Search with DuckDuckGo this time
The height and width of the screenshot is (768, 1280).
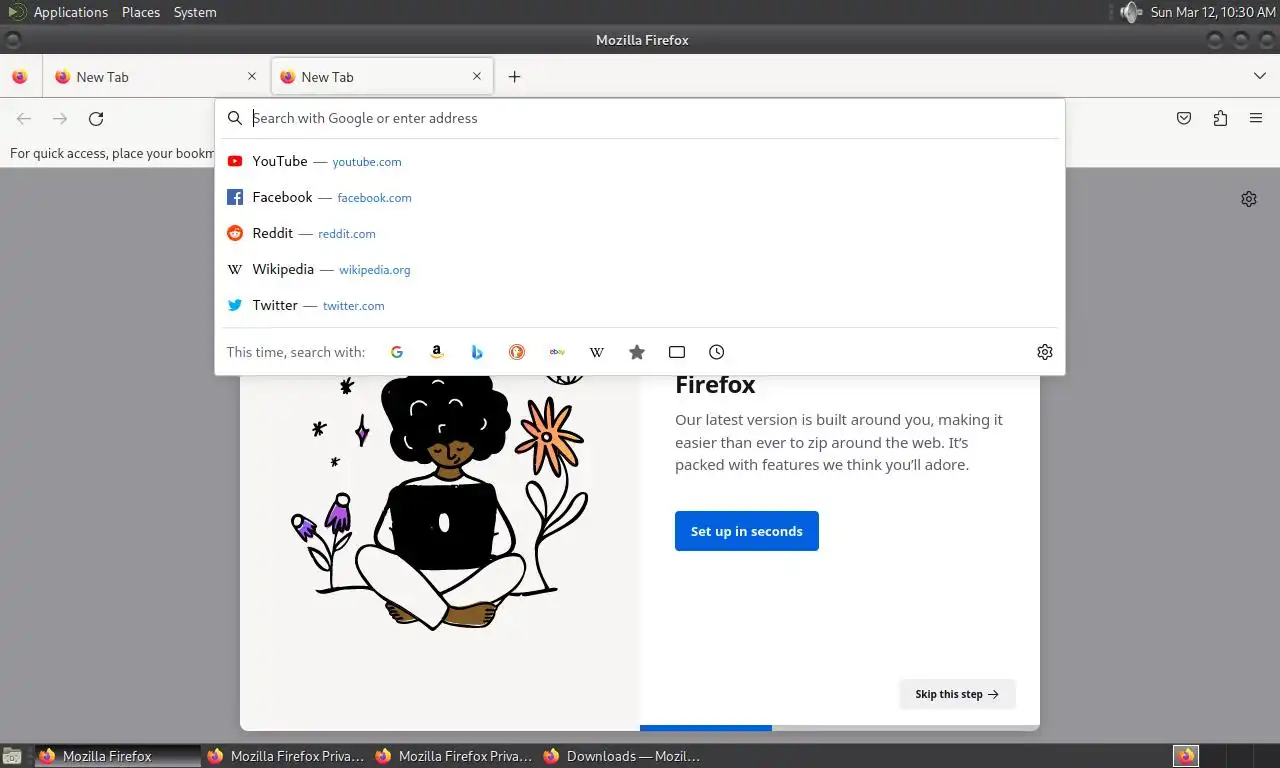point(517,352)
